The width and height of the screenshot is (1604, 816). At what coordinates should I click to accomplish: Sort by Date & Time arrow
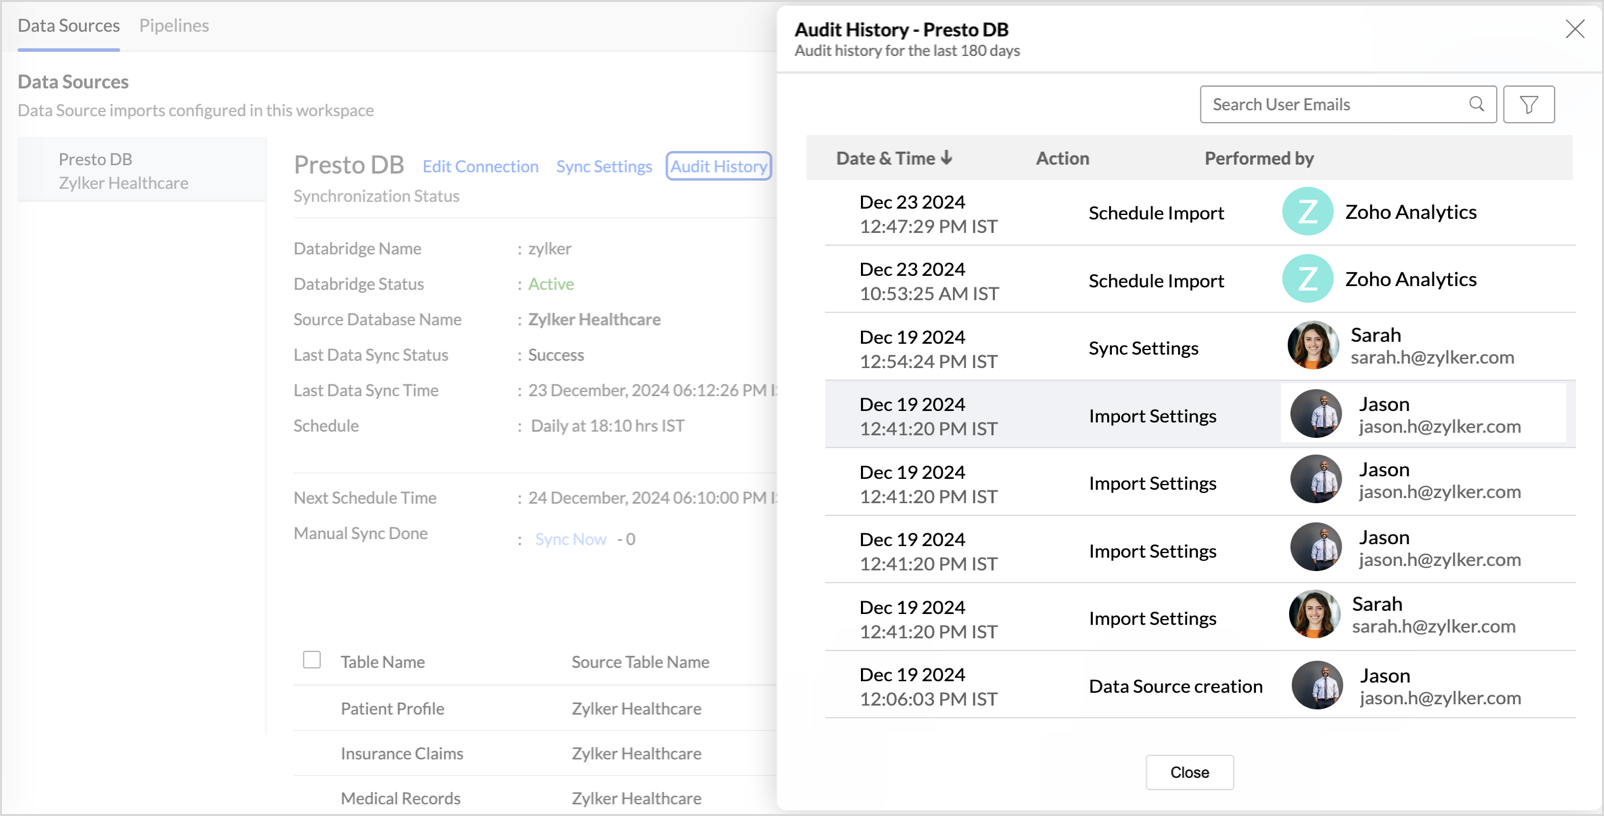tap(947, 158)
